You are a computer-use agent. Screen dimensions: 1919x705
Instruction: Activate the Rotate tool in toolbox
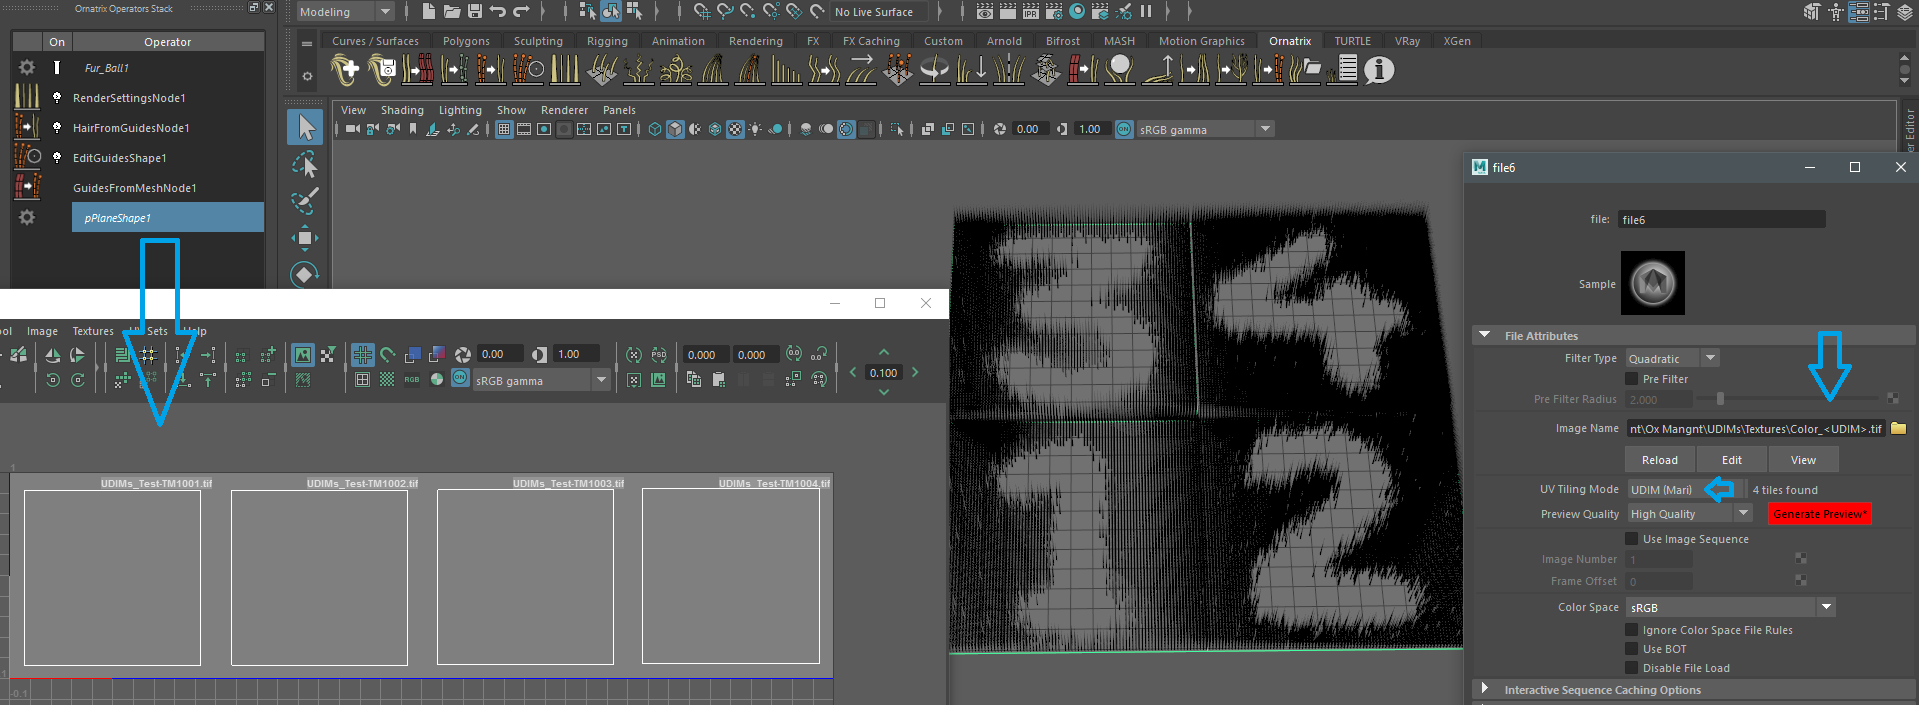305,274
